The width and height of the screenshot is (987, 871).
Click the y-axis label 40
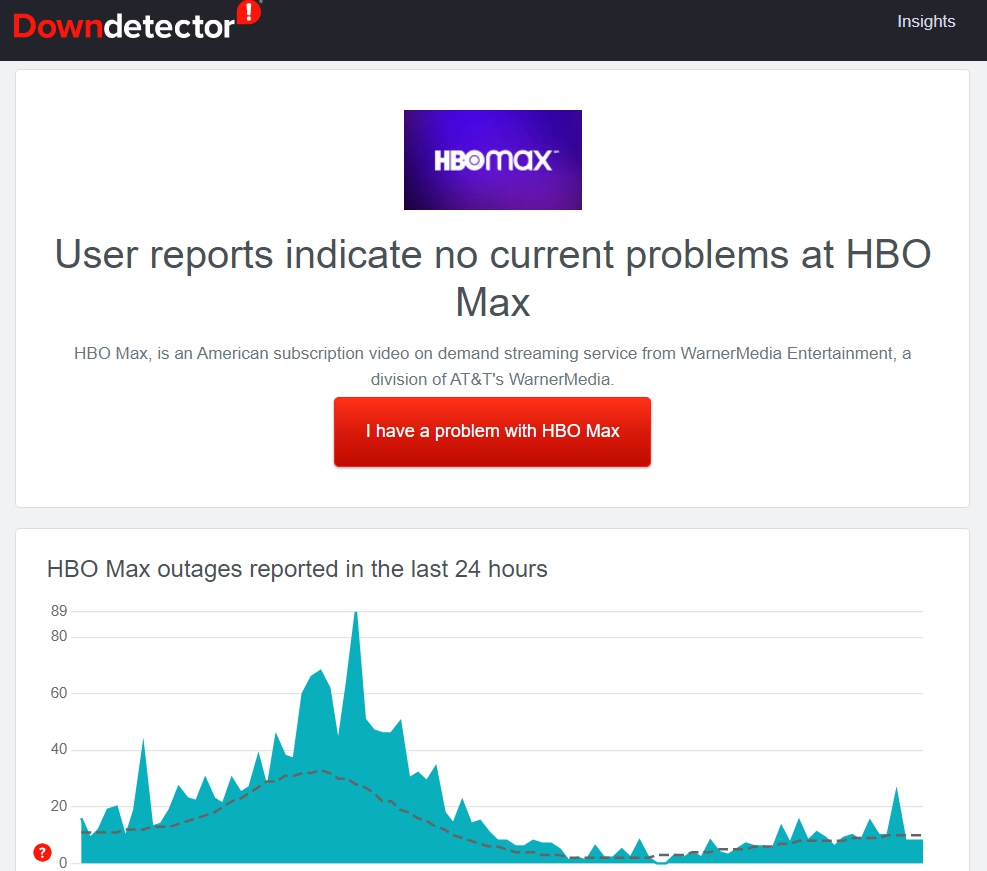(59, 749)
